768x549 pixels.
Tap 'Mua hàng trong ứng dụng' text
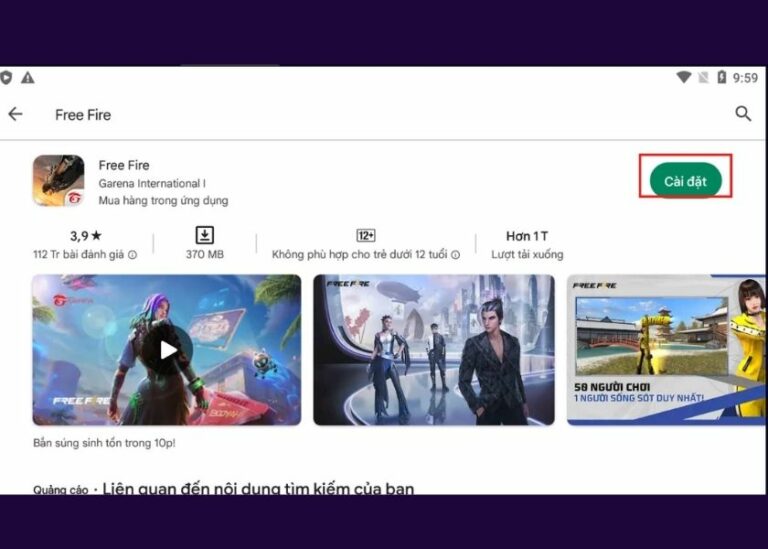point(163,200)
